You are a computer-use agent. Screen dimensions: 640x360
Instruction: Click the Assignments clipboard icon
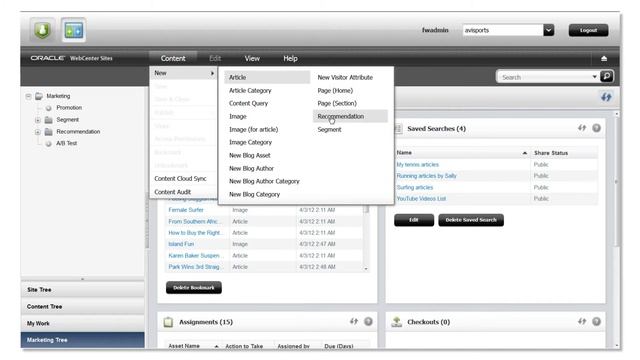168,322
